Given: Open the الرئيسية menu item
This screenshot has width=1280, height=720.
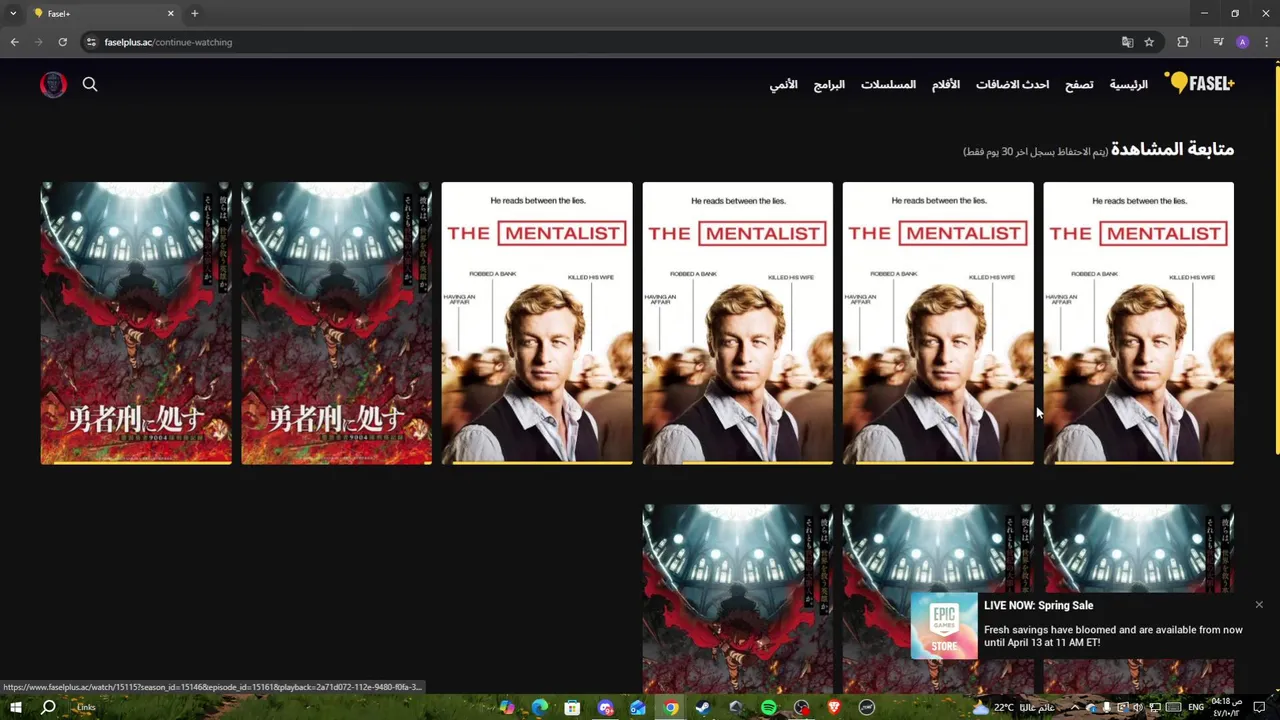Looking at the screenshot, I should click(1128, 85).
